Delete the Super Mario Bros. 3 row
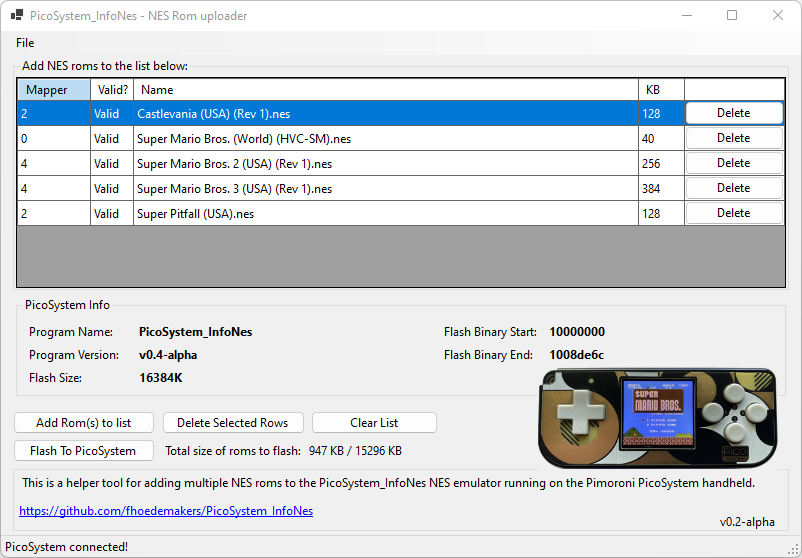802x558 pixels. (x=734, y=188)
